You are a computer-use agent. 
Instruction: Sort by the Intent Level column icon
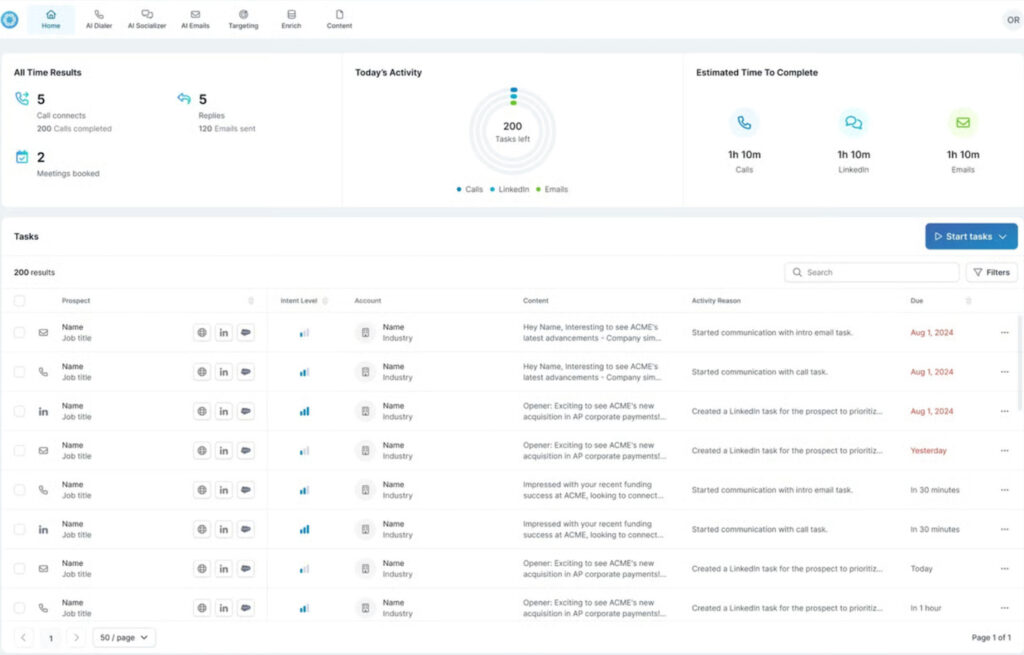pos(325,300)
